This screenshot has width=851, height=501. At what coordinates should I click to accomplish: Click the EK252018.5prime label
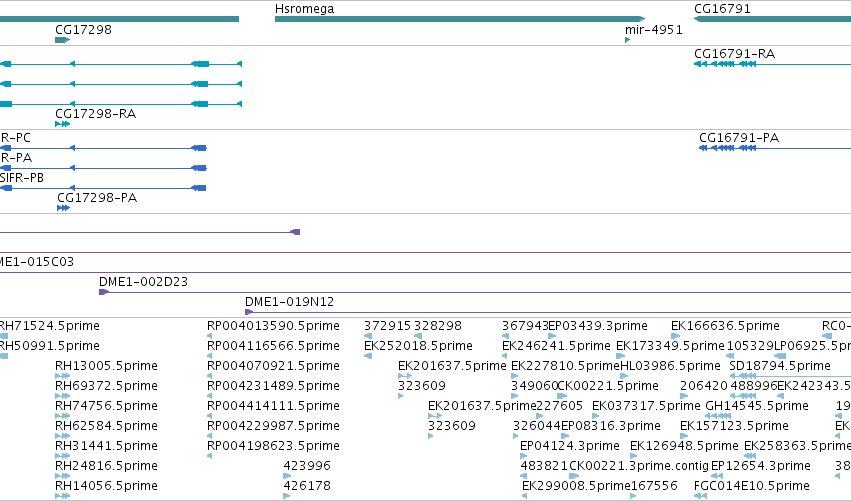pos(418,346)
